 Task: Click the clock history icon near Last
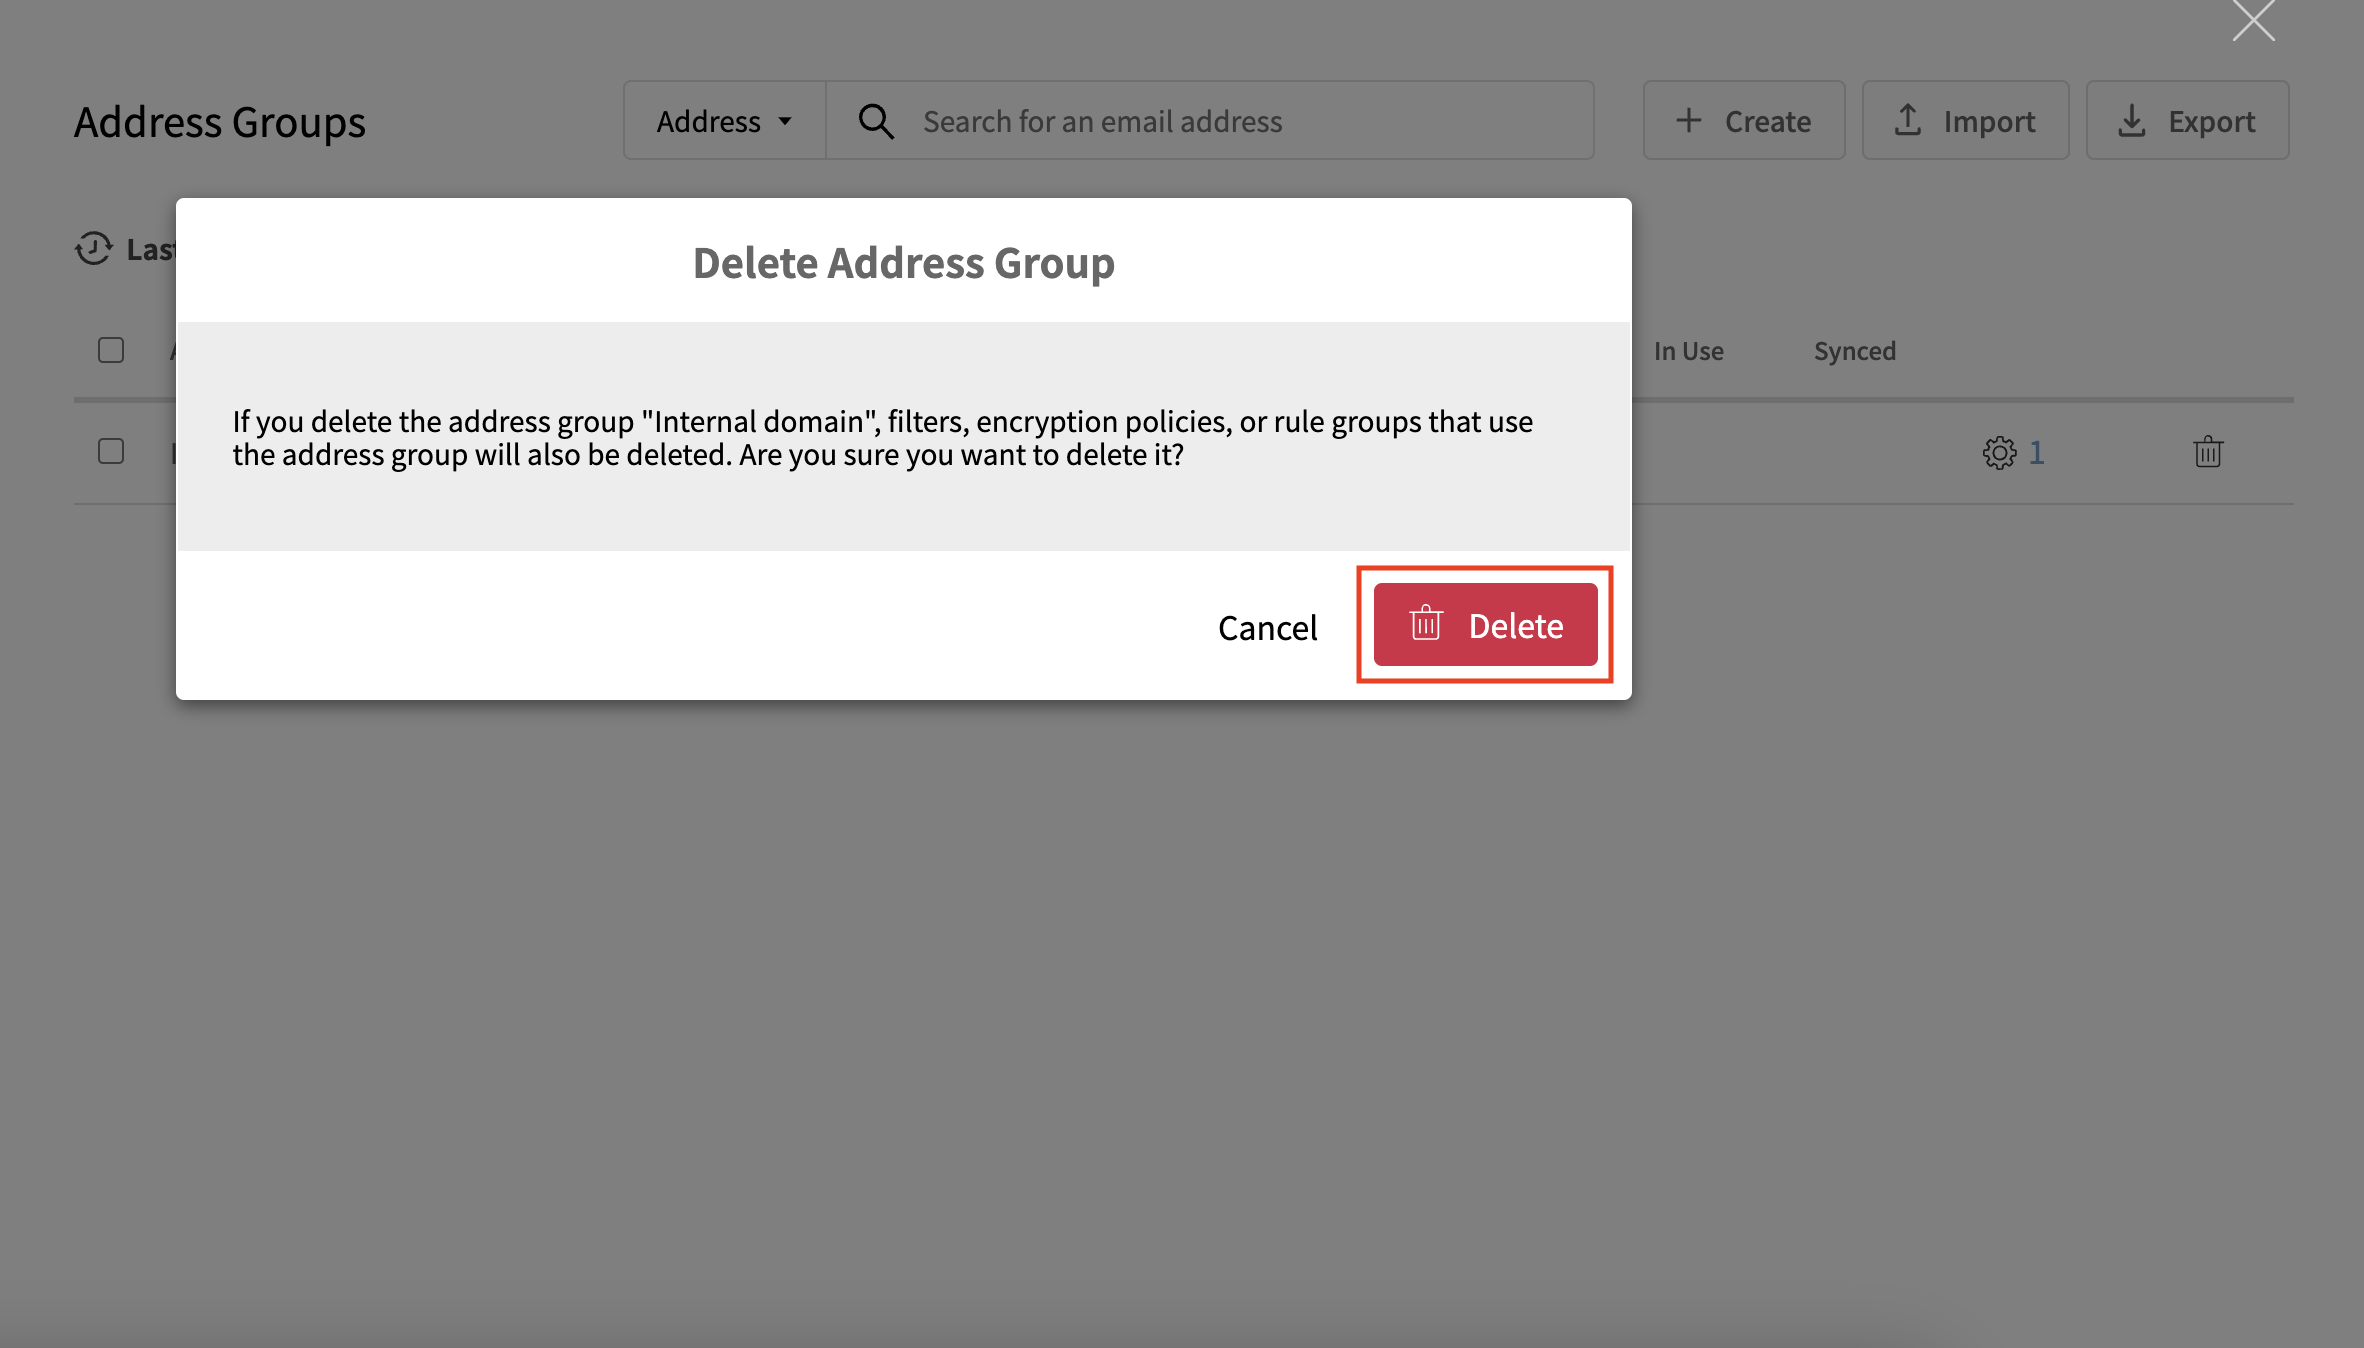(x=94, y=248)
